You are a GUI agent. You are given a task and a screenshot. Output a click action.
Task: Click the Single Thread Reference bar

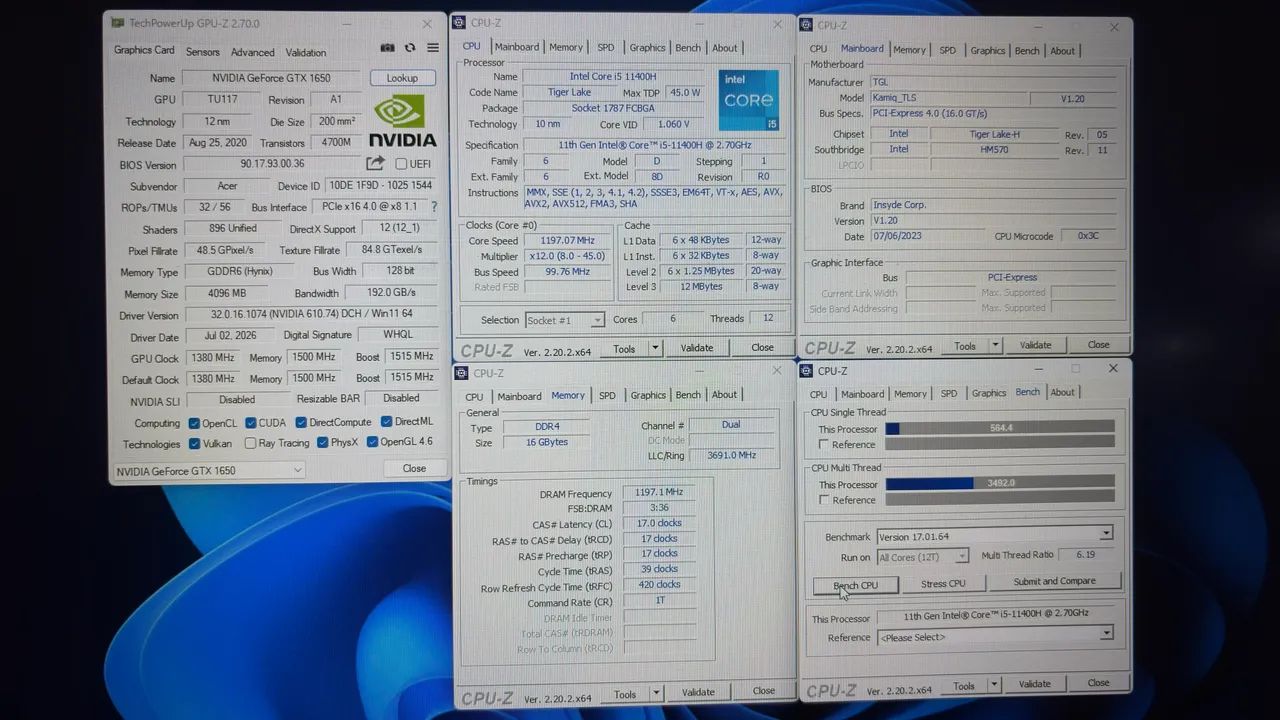[x=1000, y=443]
